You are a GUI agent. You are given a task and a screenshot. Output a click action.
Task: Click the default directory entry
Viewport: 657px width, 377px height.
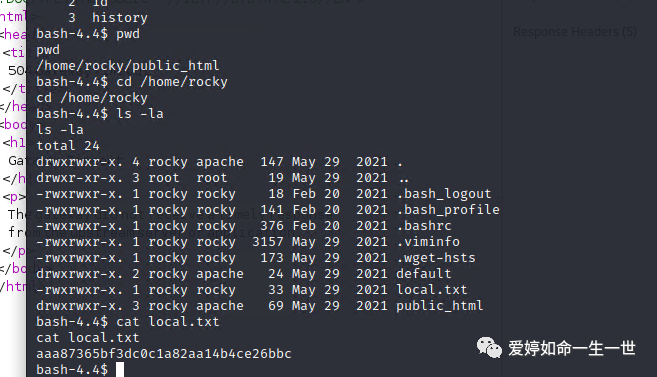point(424,274)
